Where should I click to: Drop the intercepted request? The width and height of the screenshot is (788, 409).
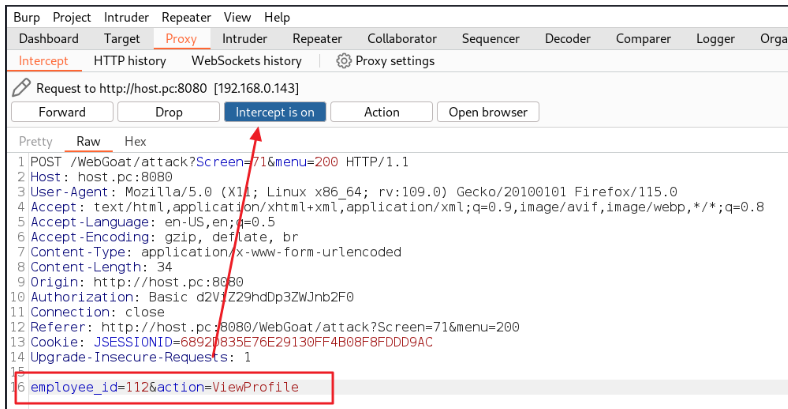[169, 112]
